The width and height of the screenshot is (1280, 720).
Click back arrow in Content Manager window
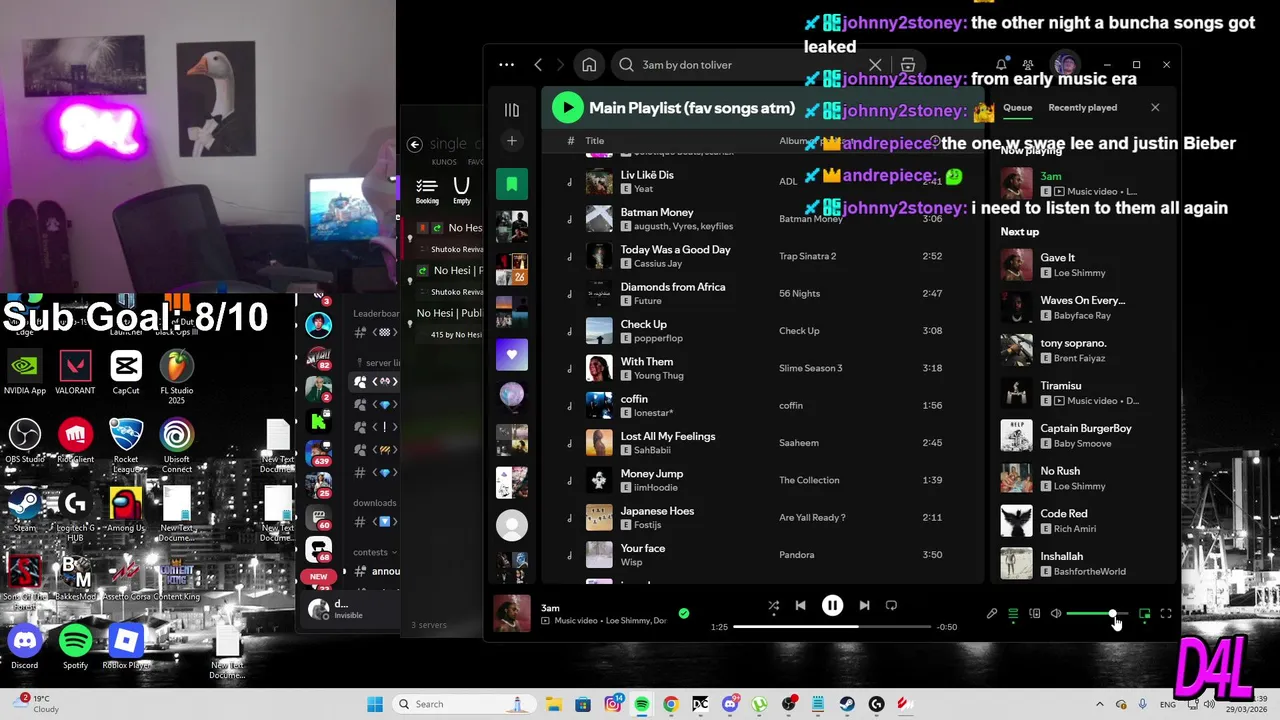coord(415,144)
